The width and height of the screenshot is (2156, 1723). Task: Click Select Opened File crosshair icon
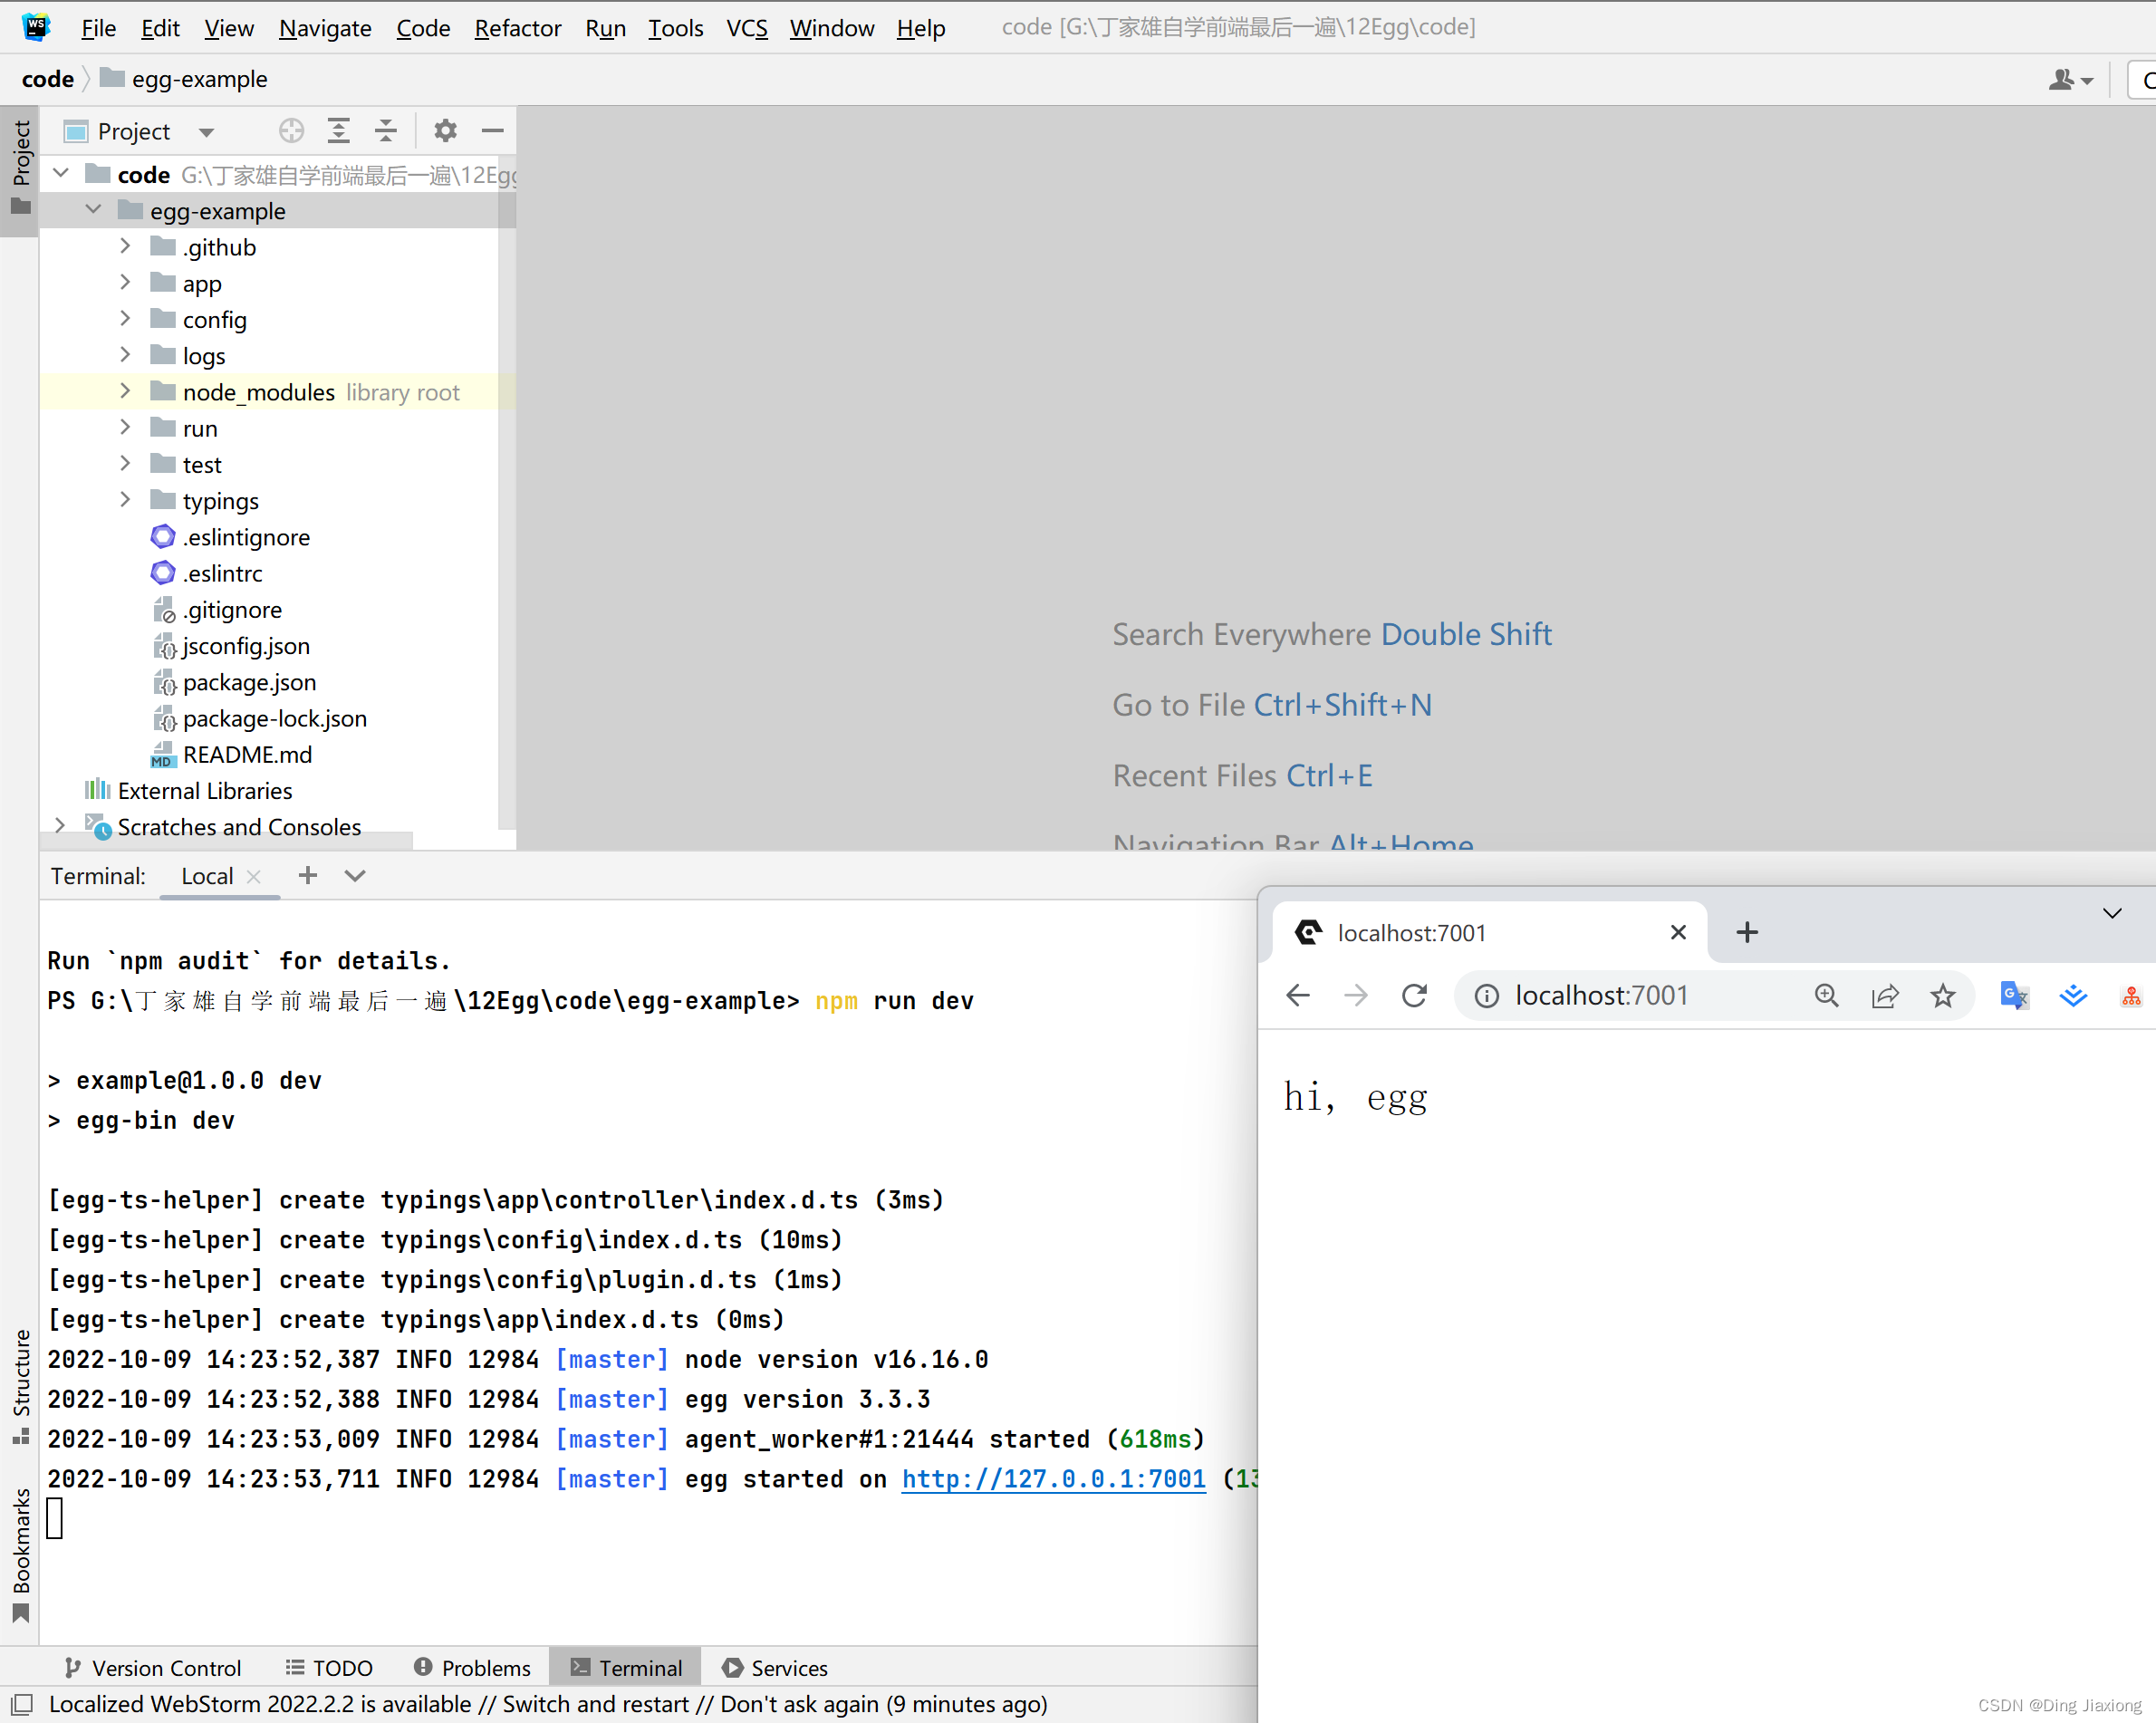click(x=291, y=131)
